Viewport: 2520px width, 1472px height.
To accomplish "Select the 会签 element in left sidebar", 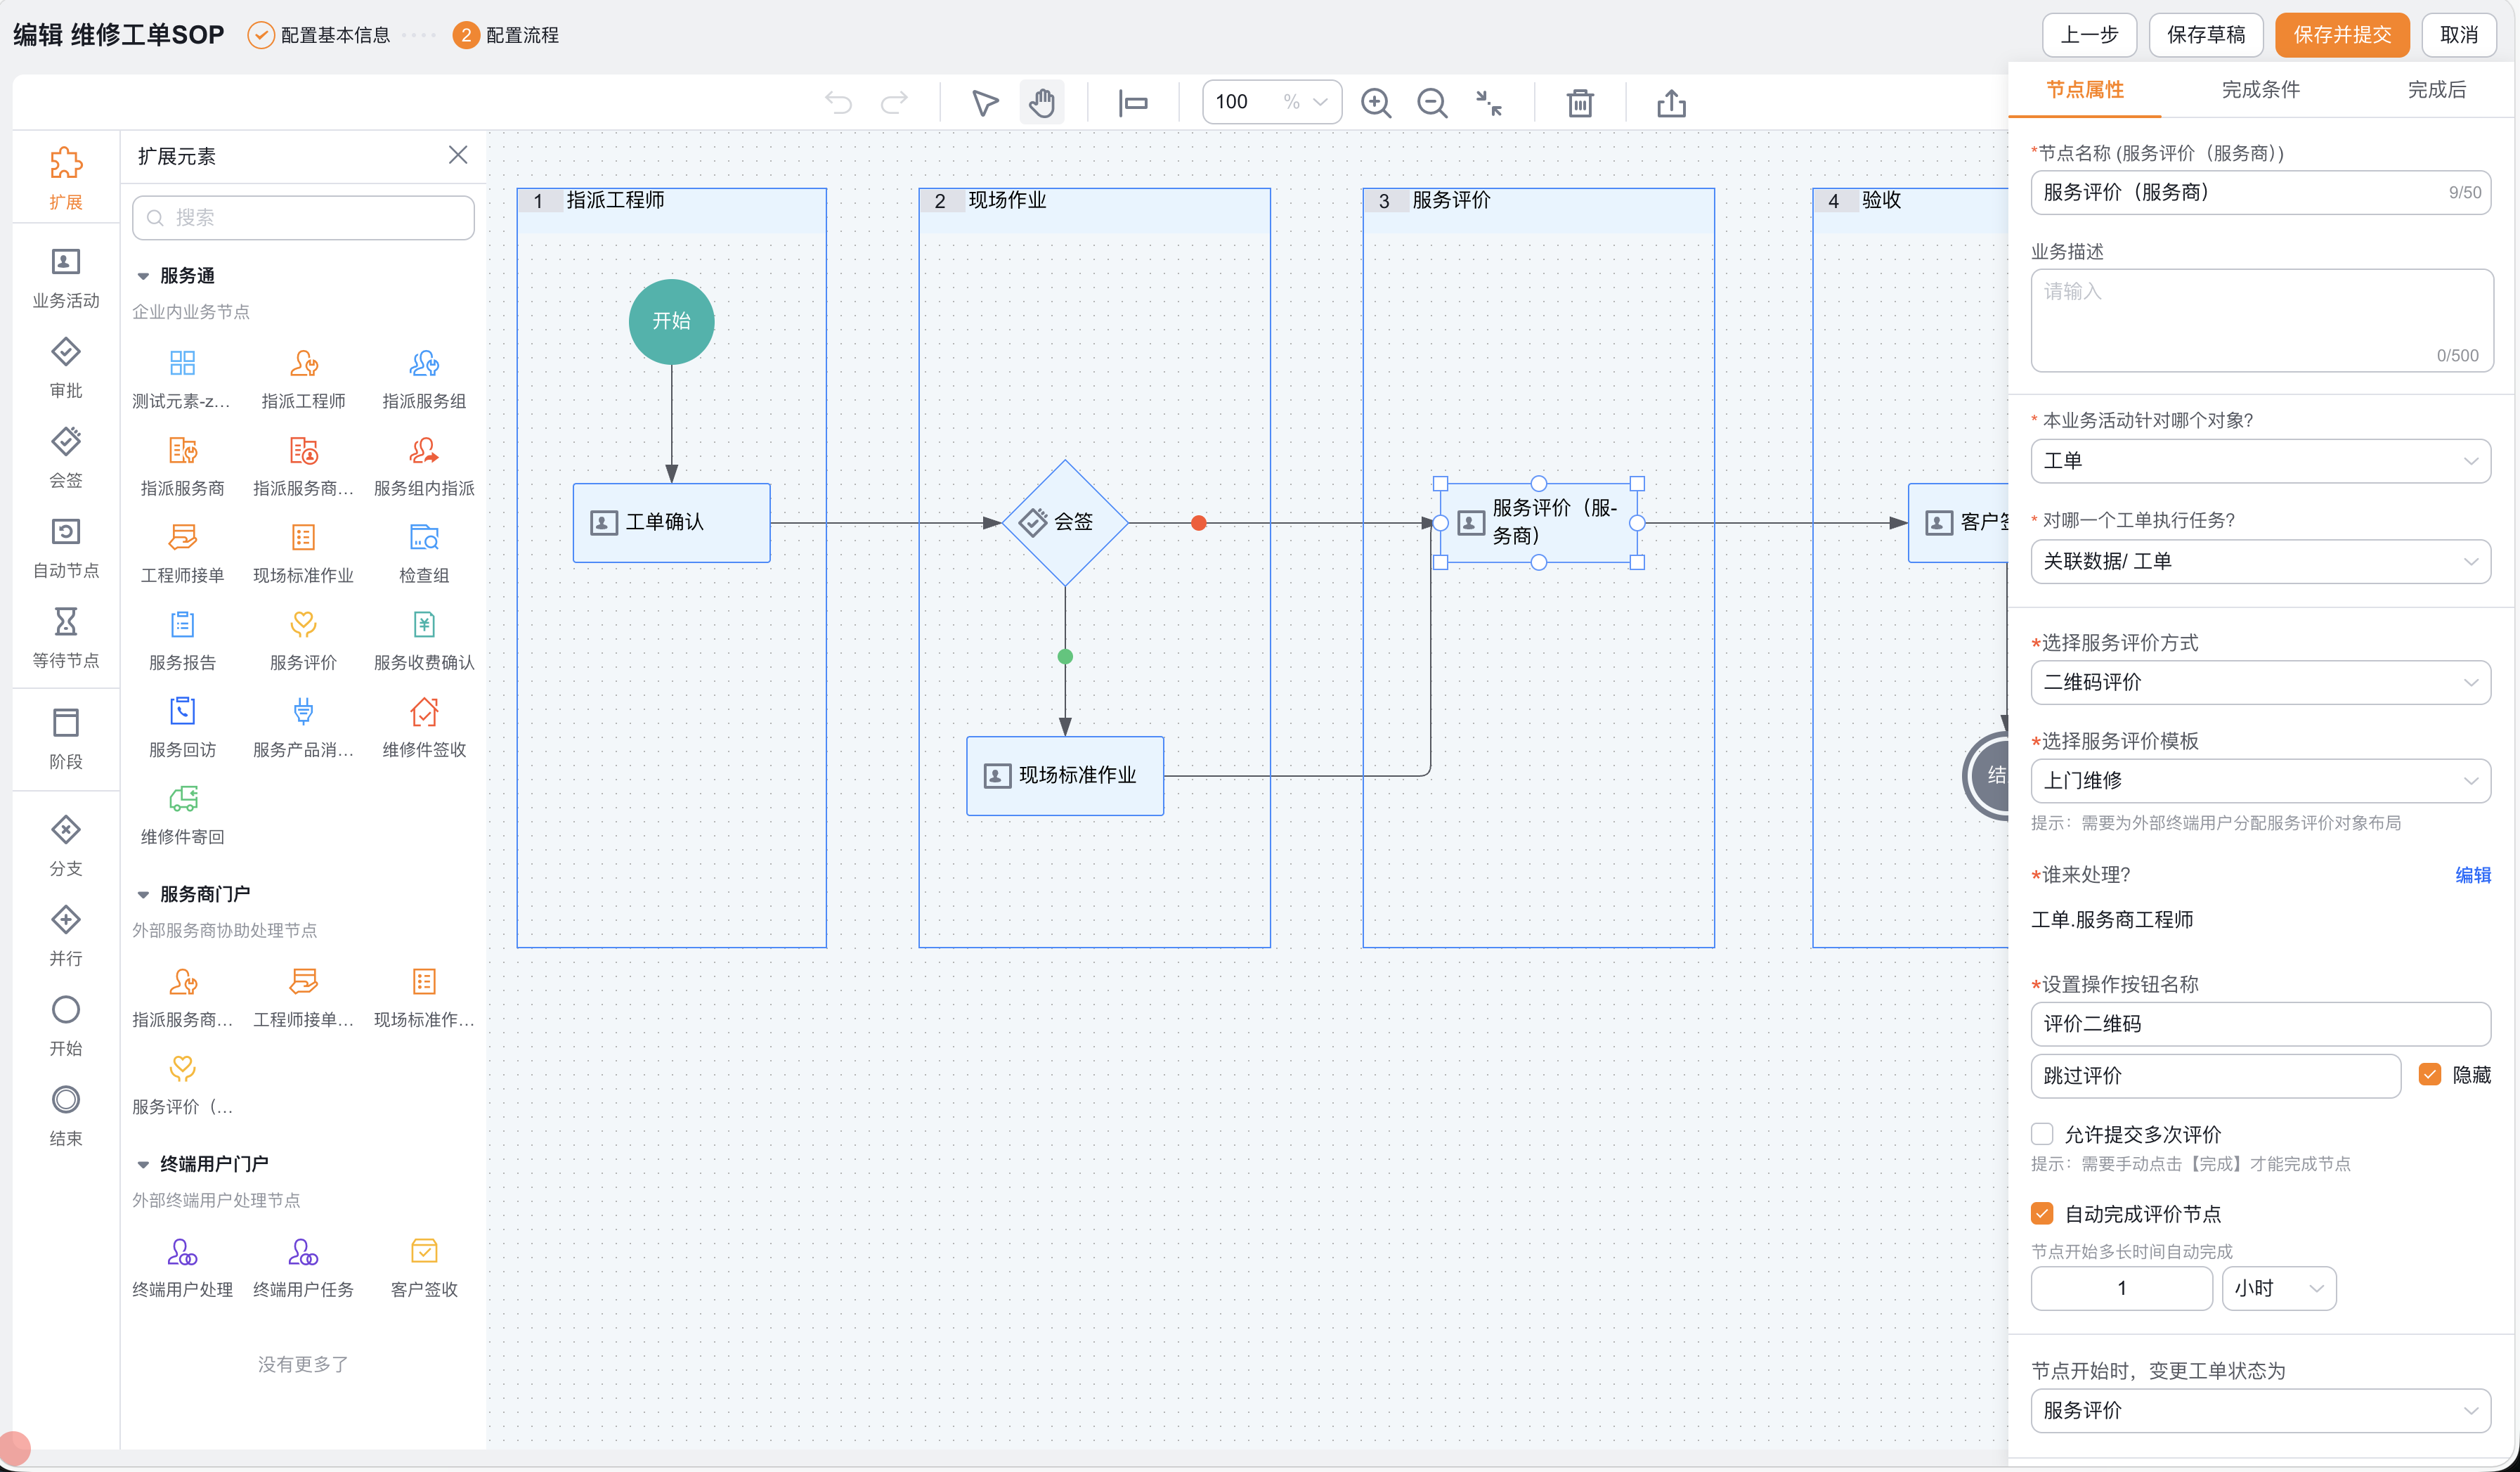I will [66, 457].
